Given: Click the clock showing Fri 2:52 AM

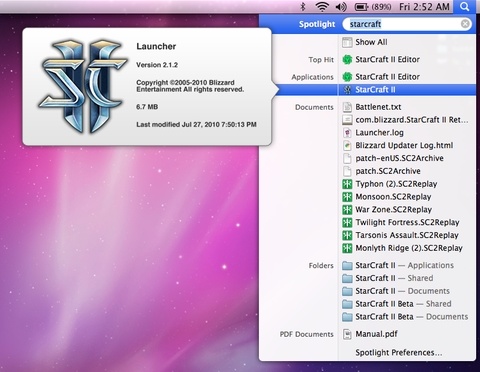Looking at the screenshot, I should pyautogui.click(x=424, y=7).
